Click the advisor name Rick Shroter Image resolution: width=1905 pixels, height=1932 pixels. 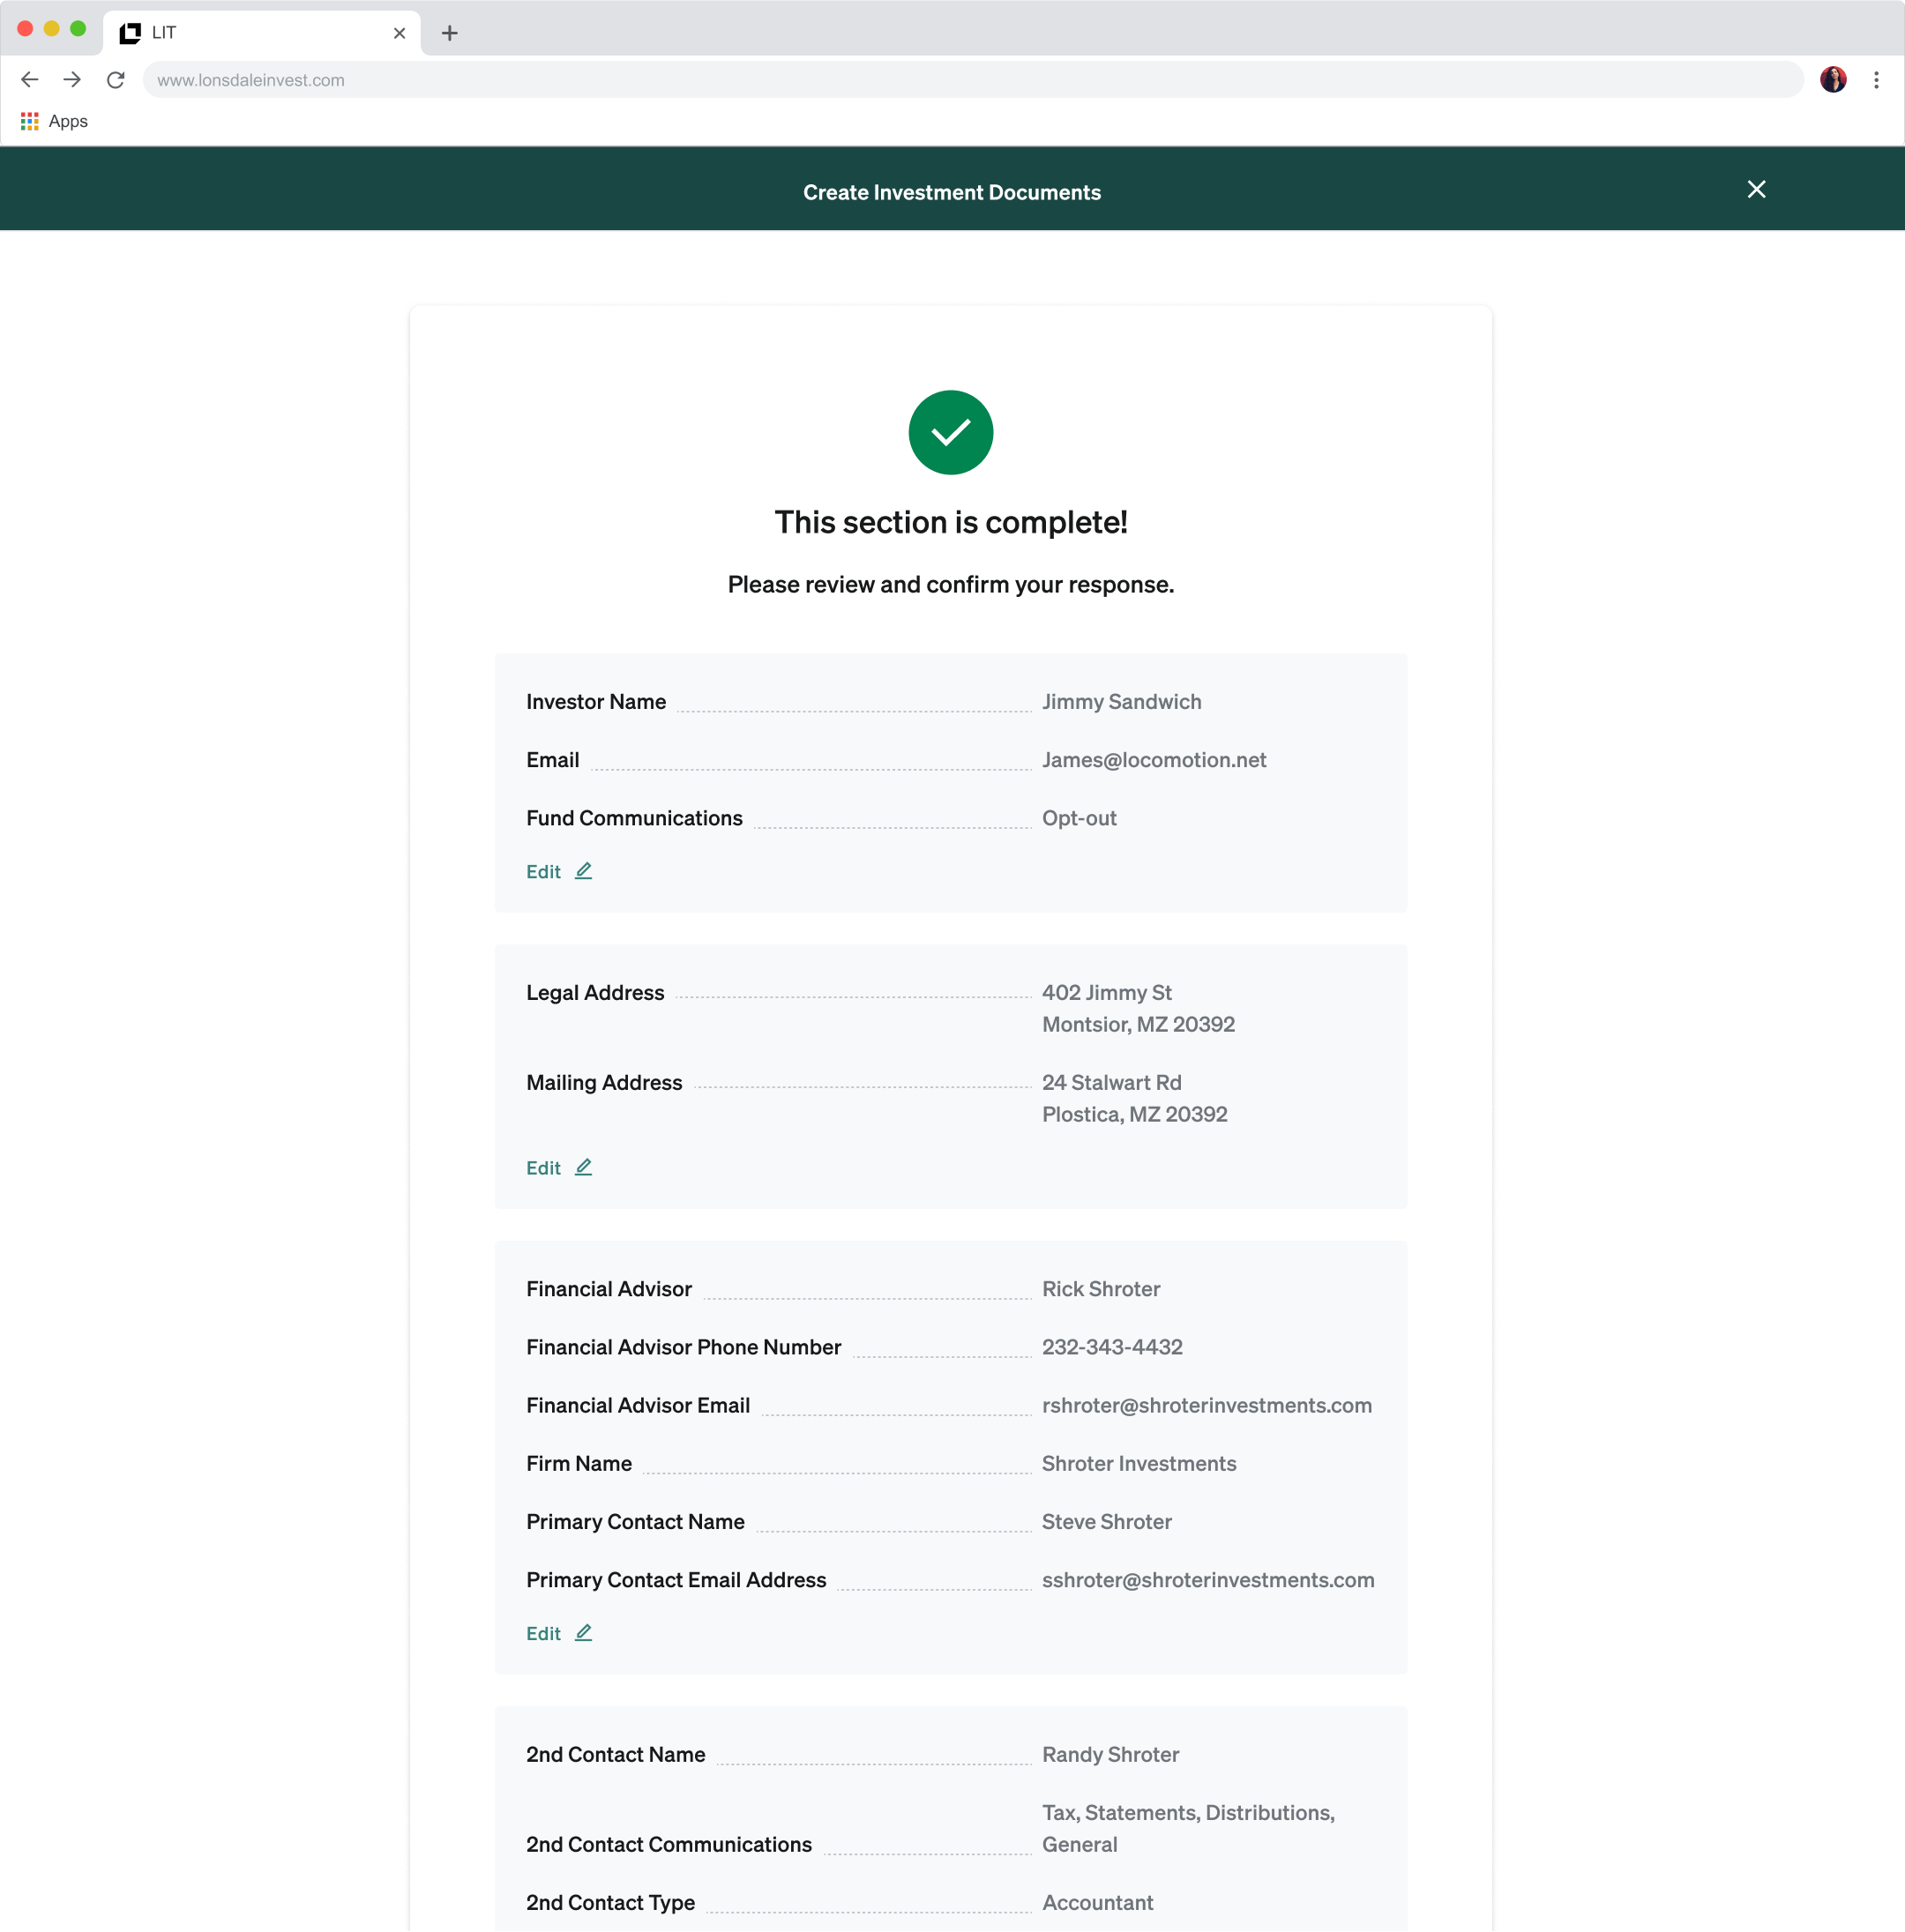point(1101,1289)
